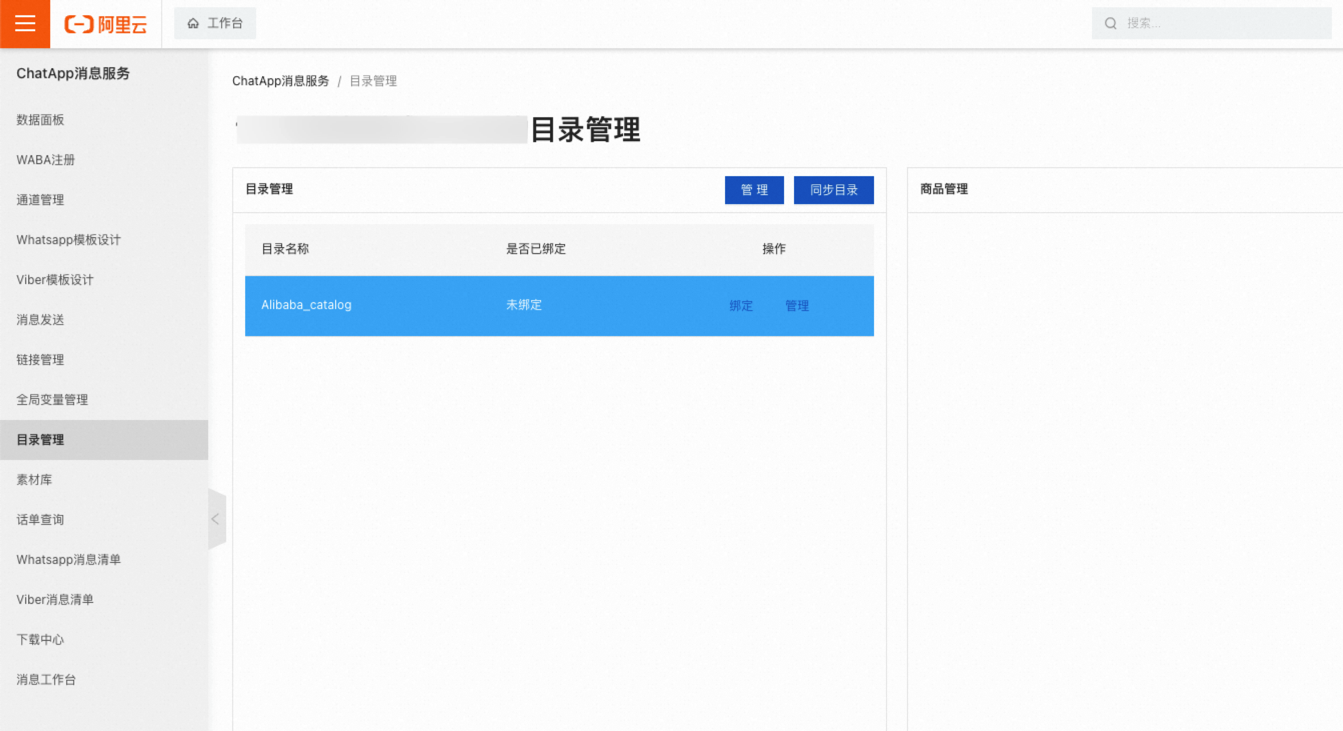Click the Alibaba Cloud logo
This screenshot has height=731, width=1343.
pos(106,24)
